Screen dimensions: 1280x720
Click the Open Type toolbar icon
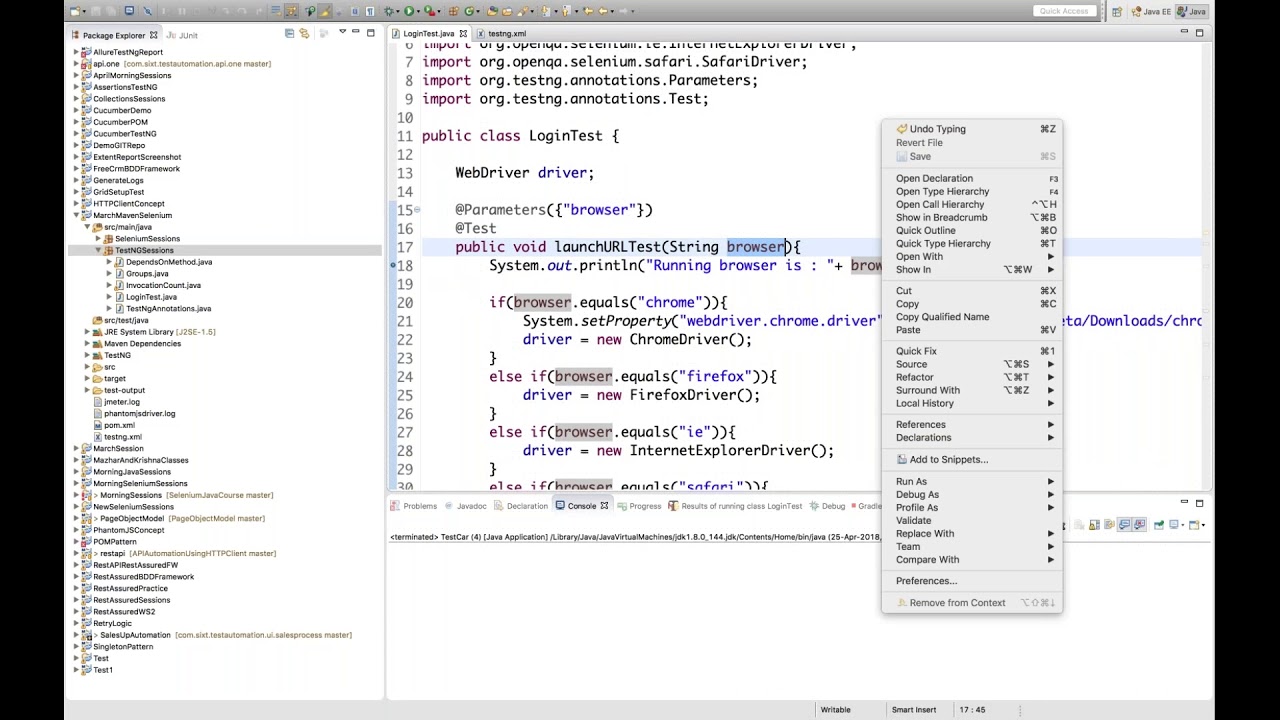tap(492, 11)
